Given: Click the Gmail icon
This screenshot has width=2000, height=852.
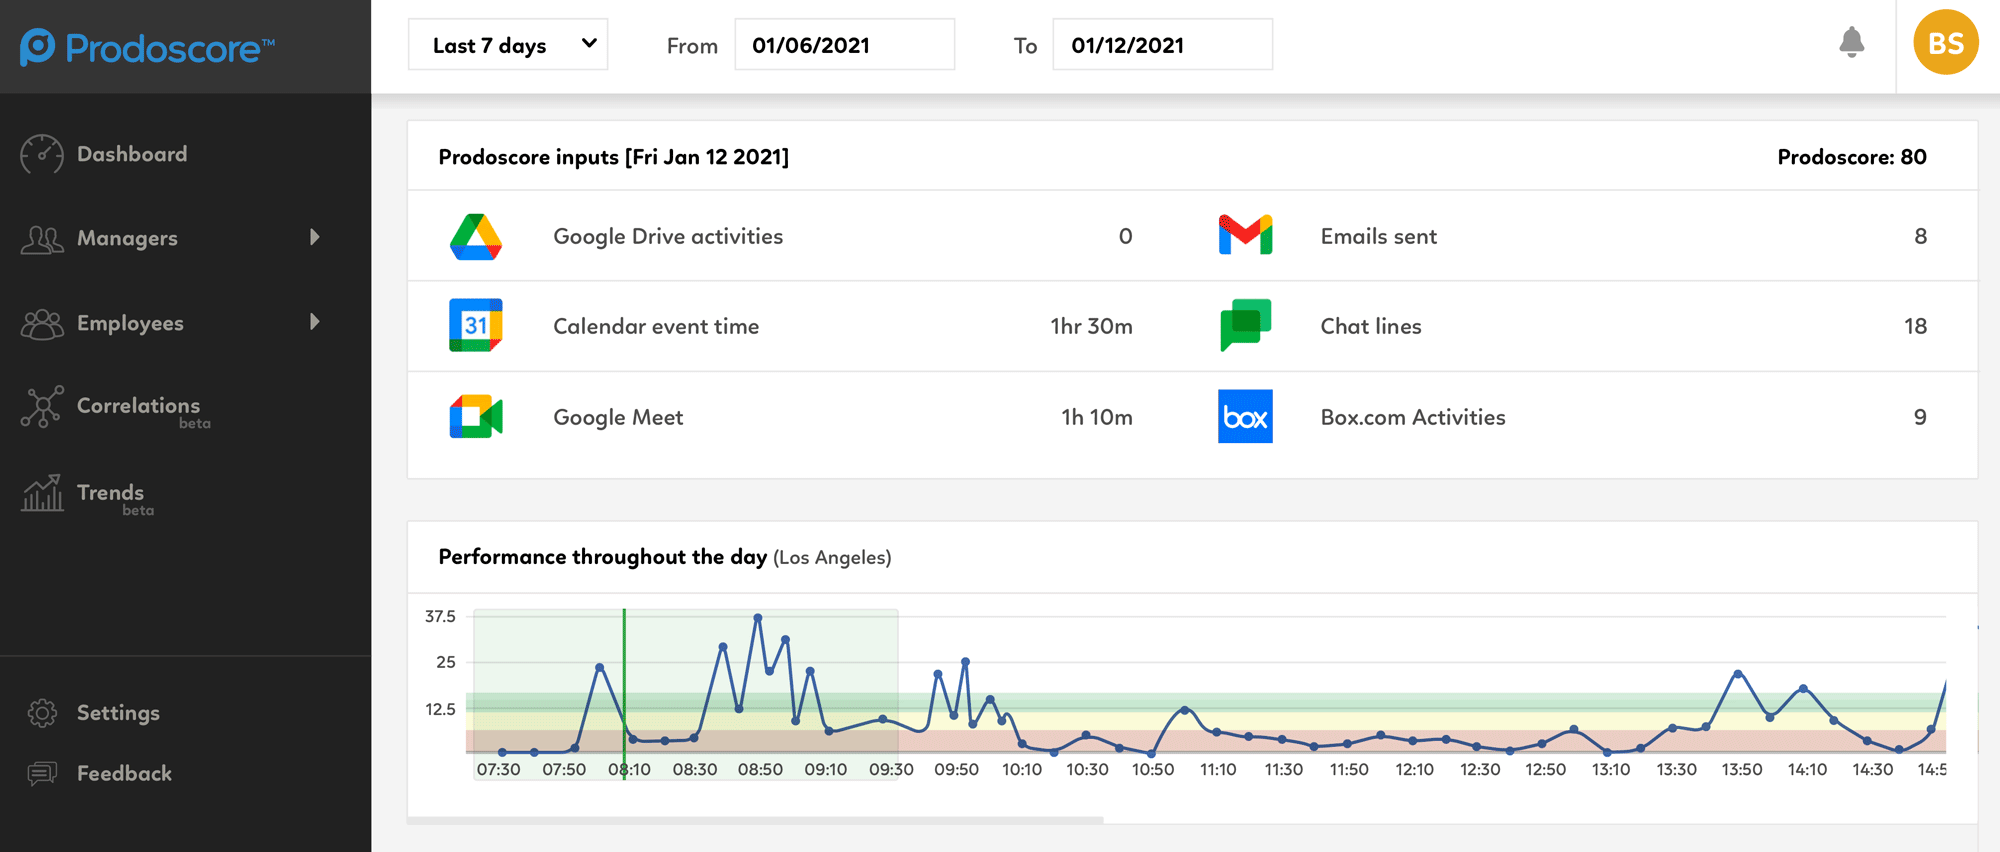Looking at the screenshot, I should tap(1245, 236).
